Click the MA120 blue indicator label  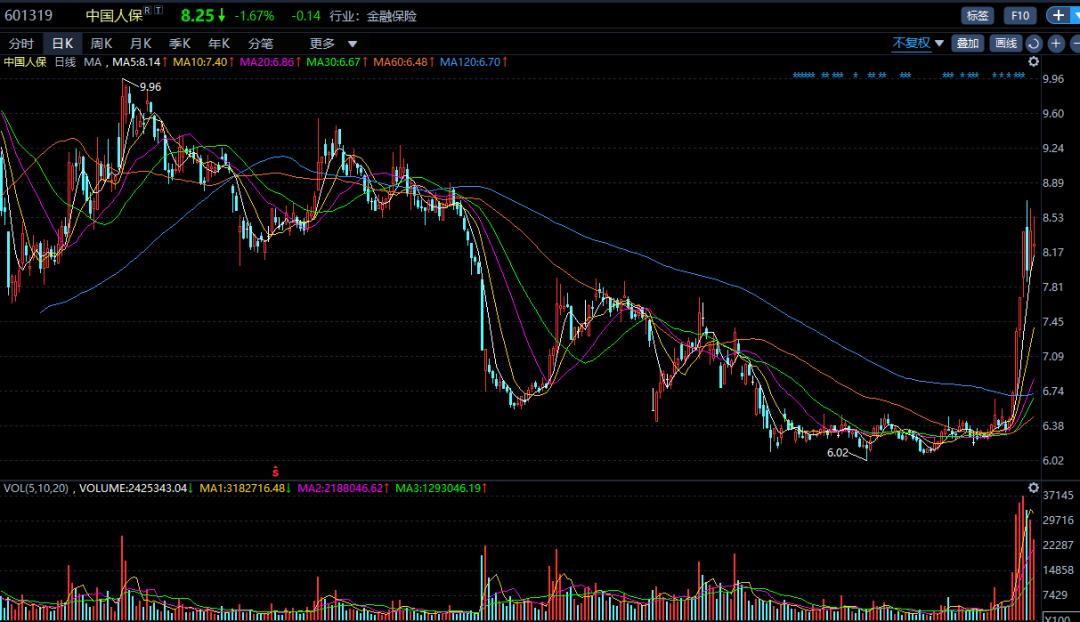tap(471, 62)
